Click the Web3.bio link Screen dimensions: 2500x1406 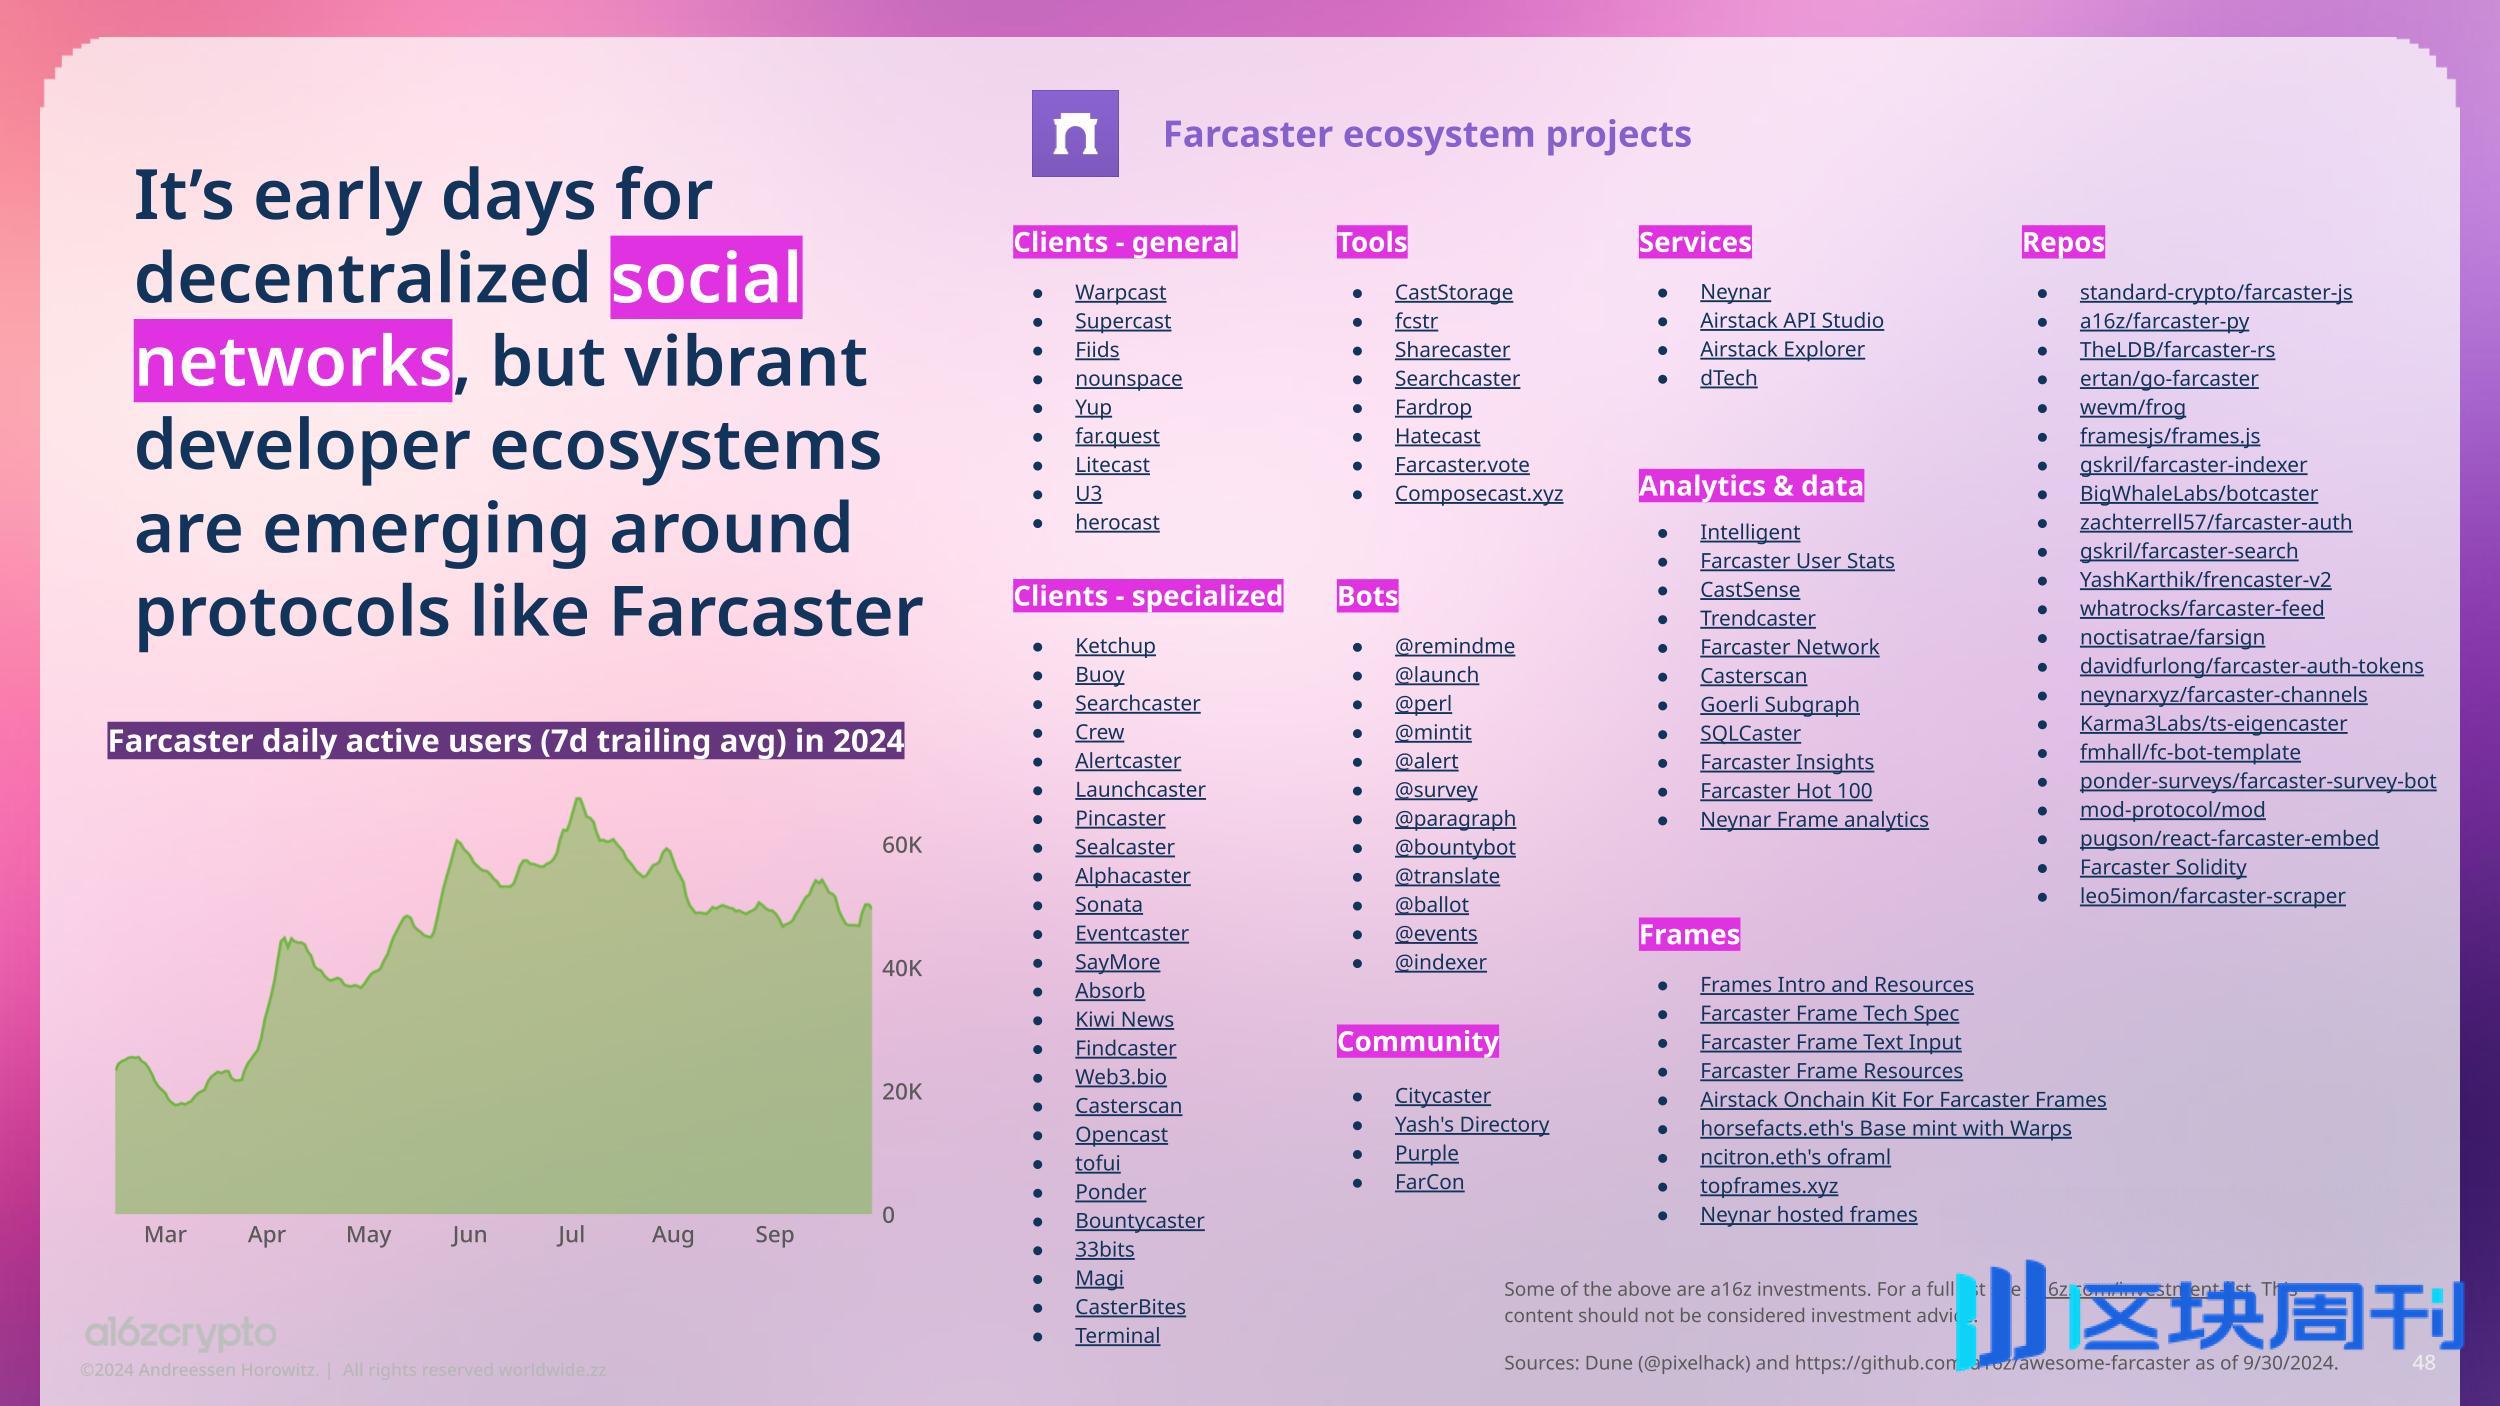pos(1120,1077)
